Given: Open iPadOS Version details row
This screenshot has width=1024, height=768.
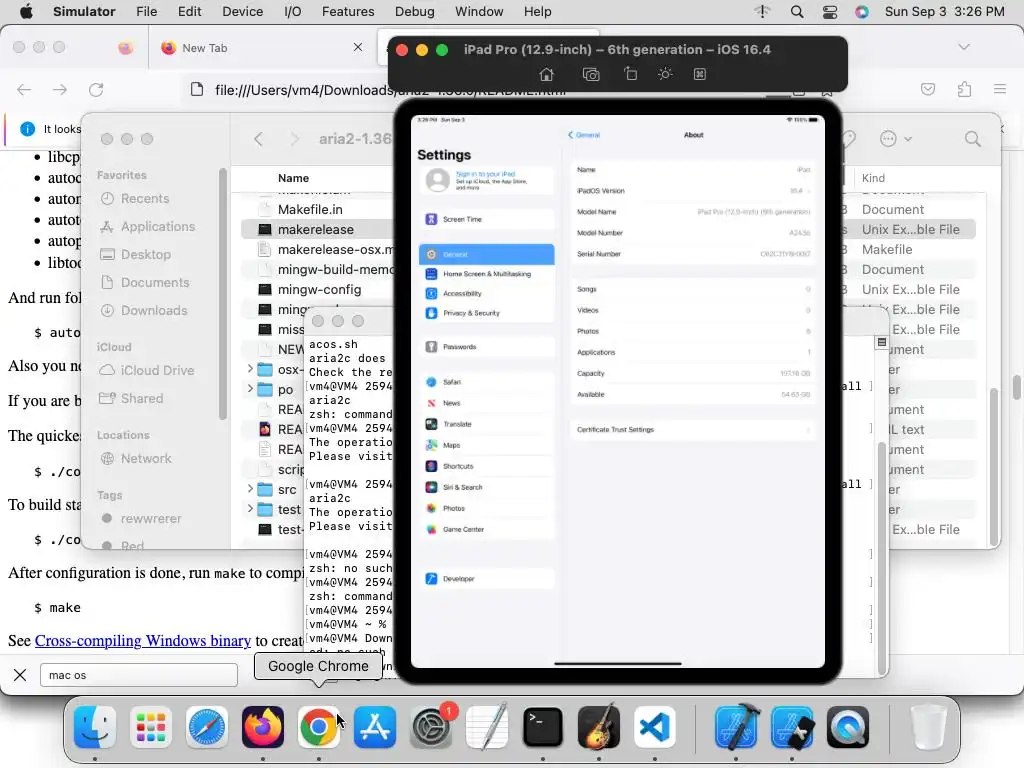Looking at the screenshot, I should click(x=693, y=191).
